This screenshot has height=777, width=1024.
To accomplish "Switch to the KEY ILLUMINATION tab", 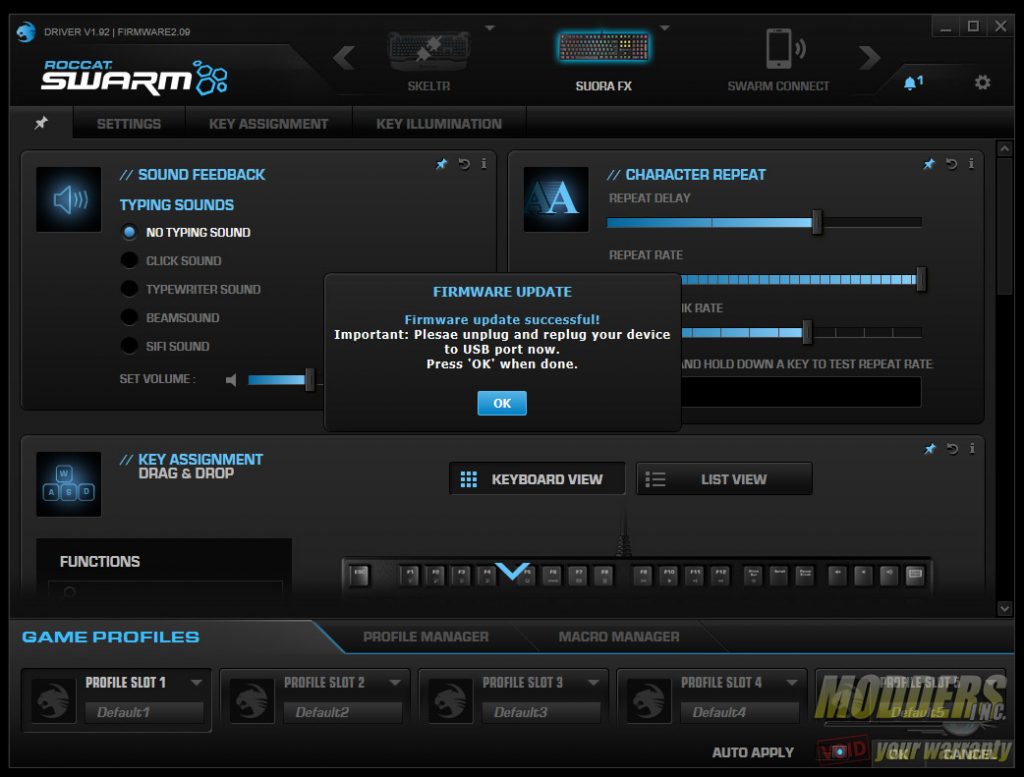I will tap(439, 123).
